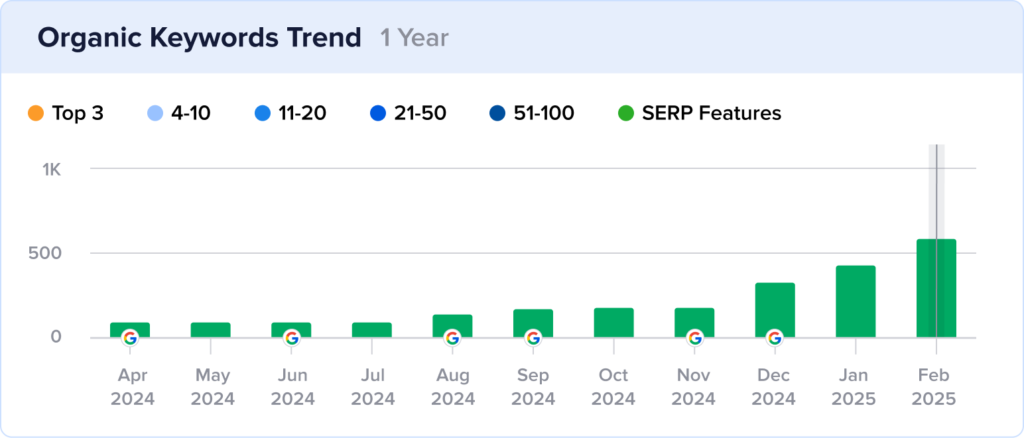
Task: Toggle the Top 3 legend series
Action: (x=65, y=114)
